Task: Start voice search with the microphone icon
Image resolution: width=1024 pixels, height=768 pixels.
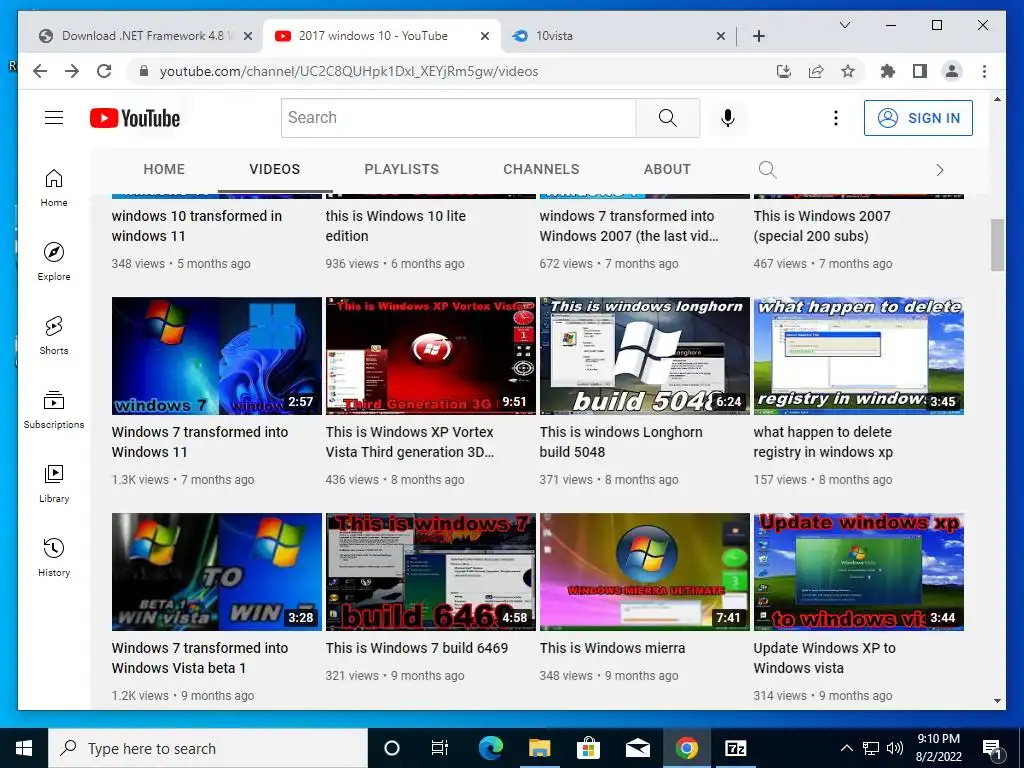Action: (x=728, y=118)
